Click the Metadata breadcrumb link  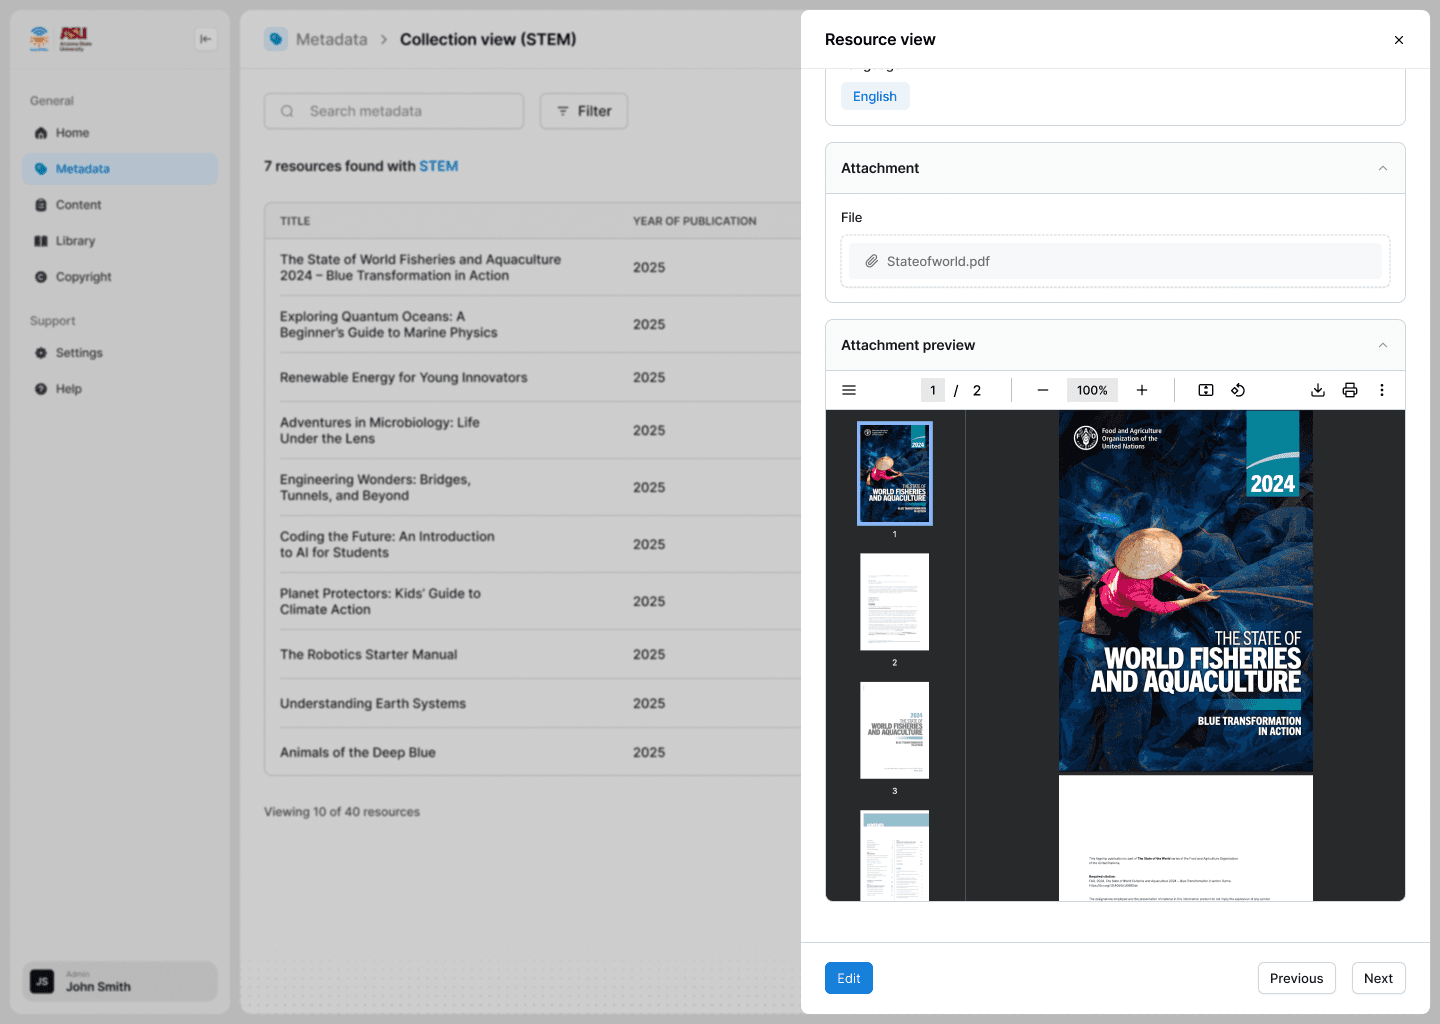[331, 39]
